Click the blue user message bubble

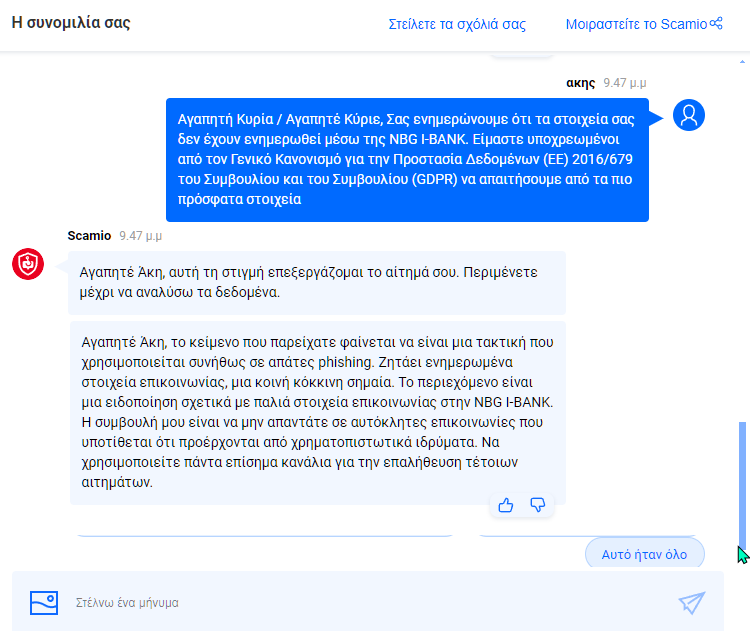tap(407, 160)
